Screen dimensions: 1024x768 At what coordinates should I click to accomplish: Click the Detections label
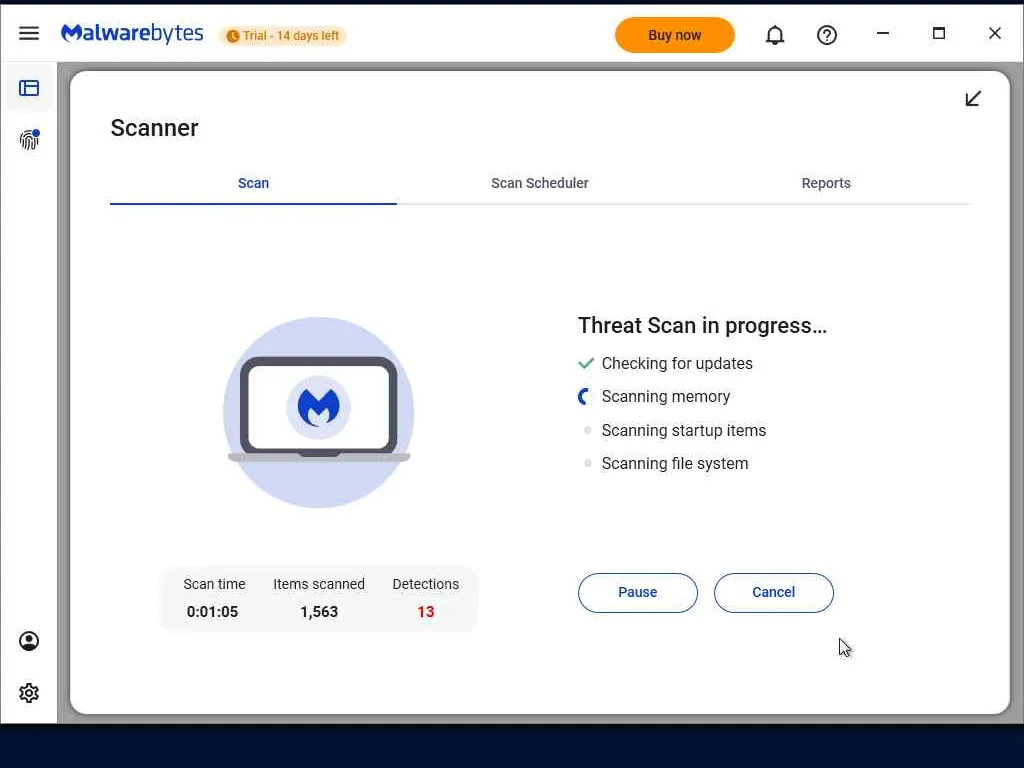[x=426, y=584]
